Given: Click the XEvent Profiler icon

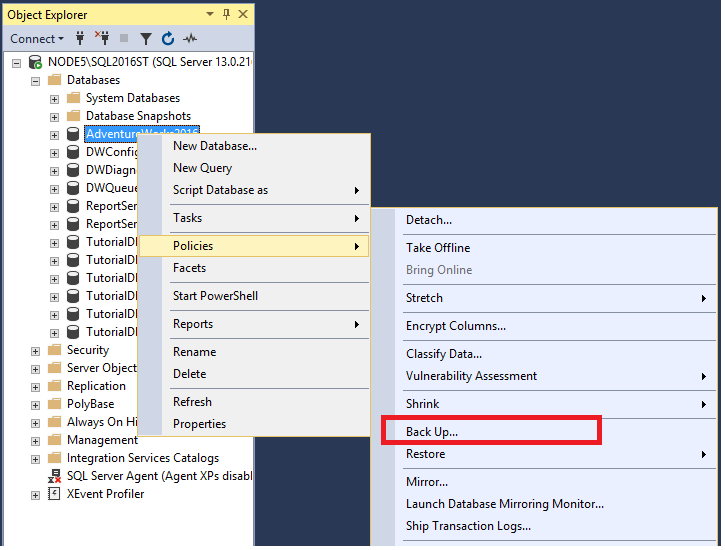Looking at the screenshot, I should [54, 495].
